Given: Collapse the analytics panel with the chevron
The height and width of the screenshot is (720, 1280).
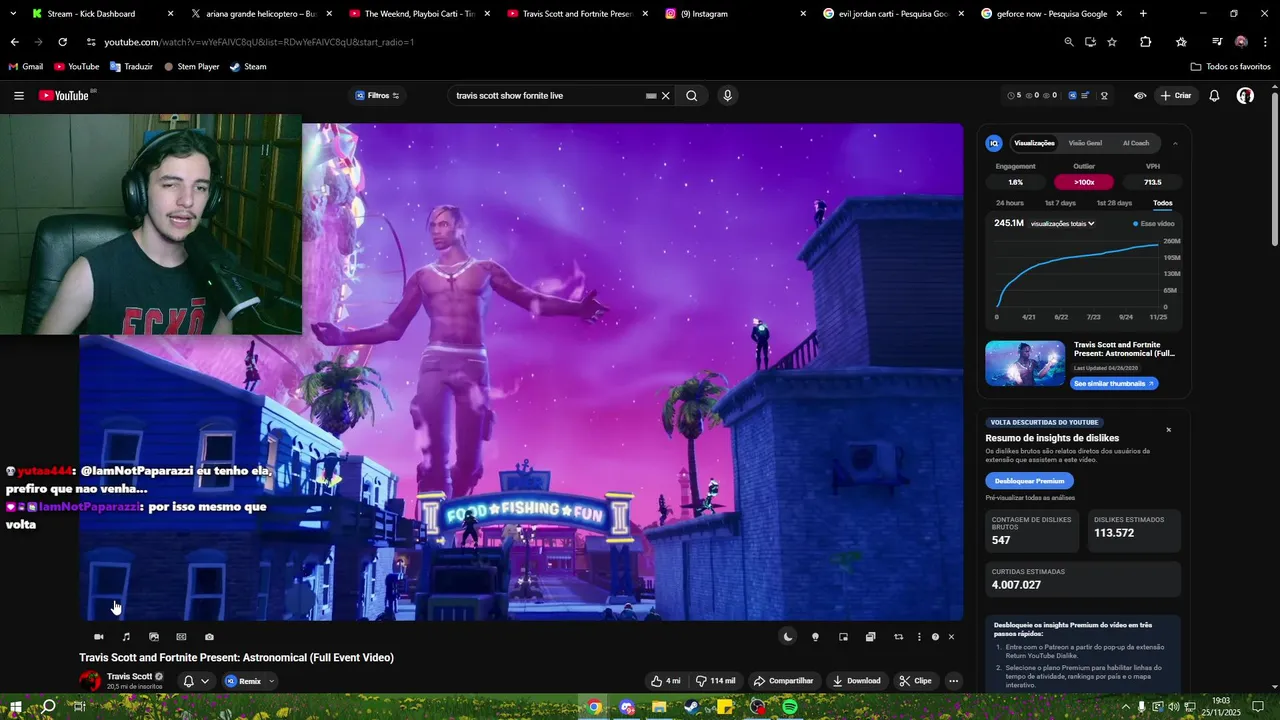Looking at the screenshot, I should (x=1175, y=143).
